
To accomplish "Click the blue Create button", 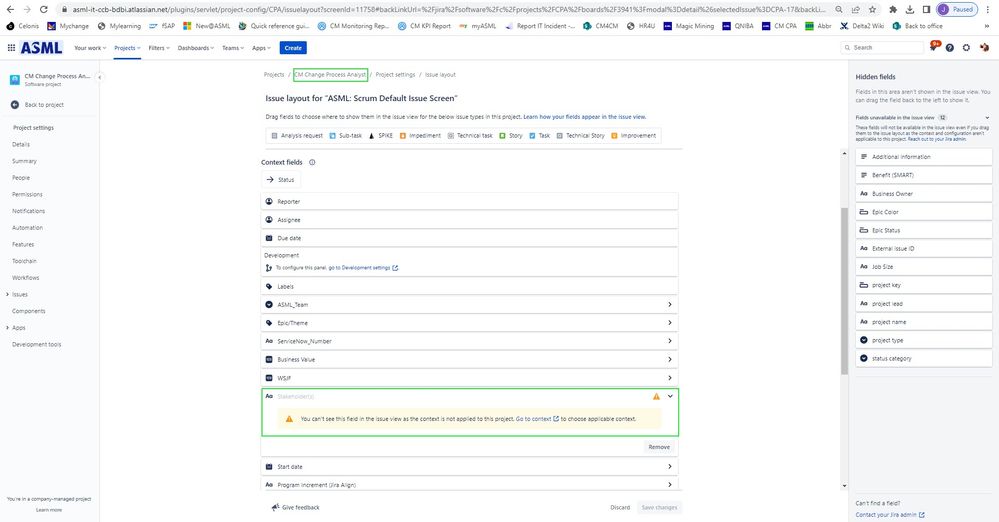I will (293, 48).
